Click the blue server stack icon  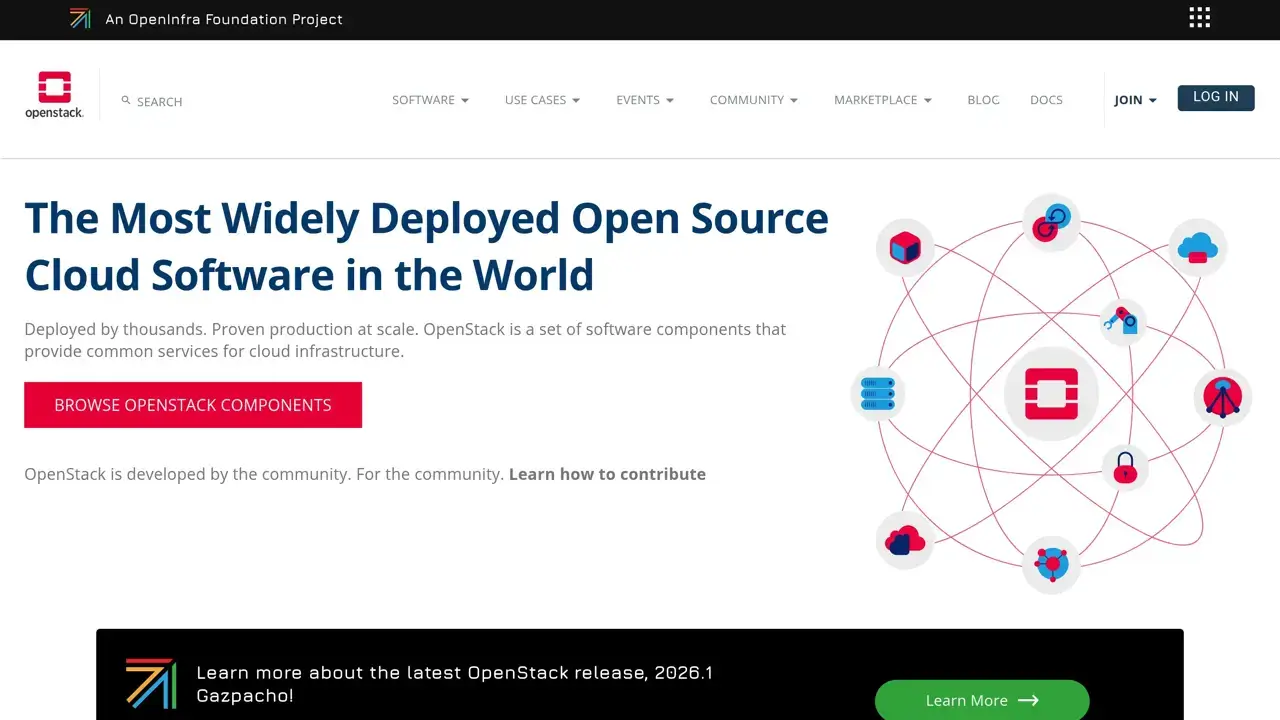877,394
